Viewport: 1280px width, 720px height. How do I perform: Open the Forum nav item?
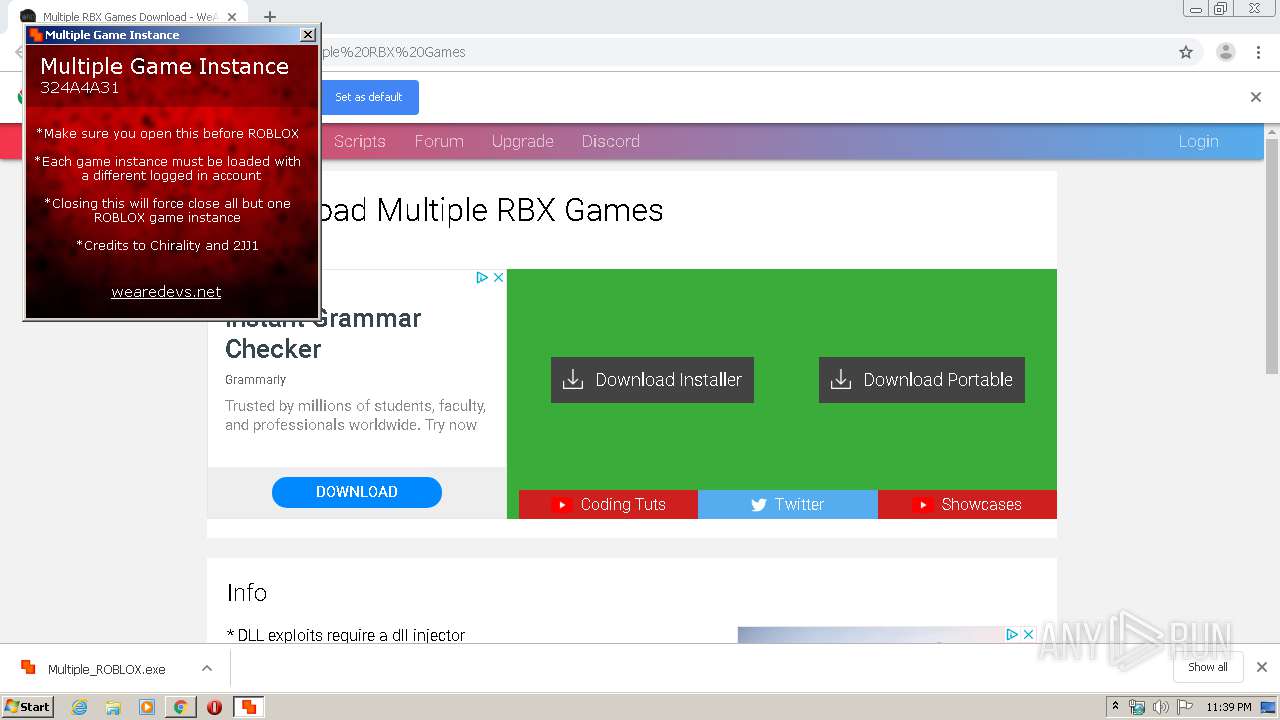pyautogui.click(x=439, y=141)
